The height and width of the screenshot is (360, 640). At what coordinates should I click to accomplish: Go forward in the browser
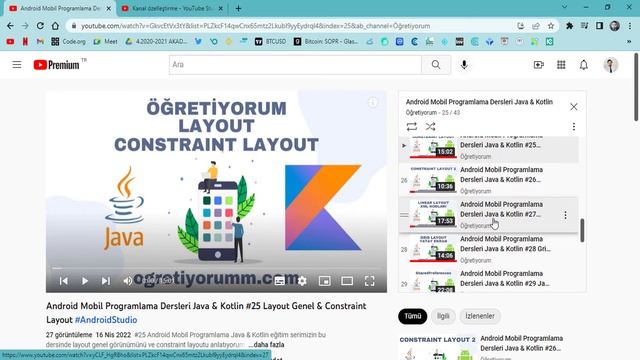(x=25, y=26)
